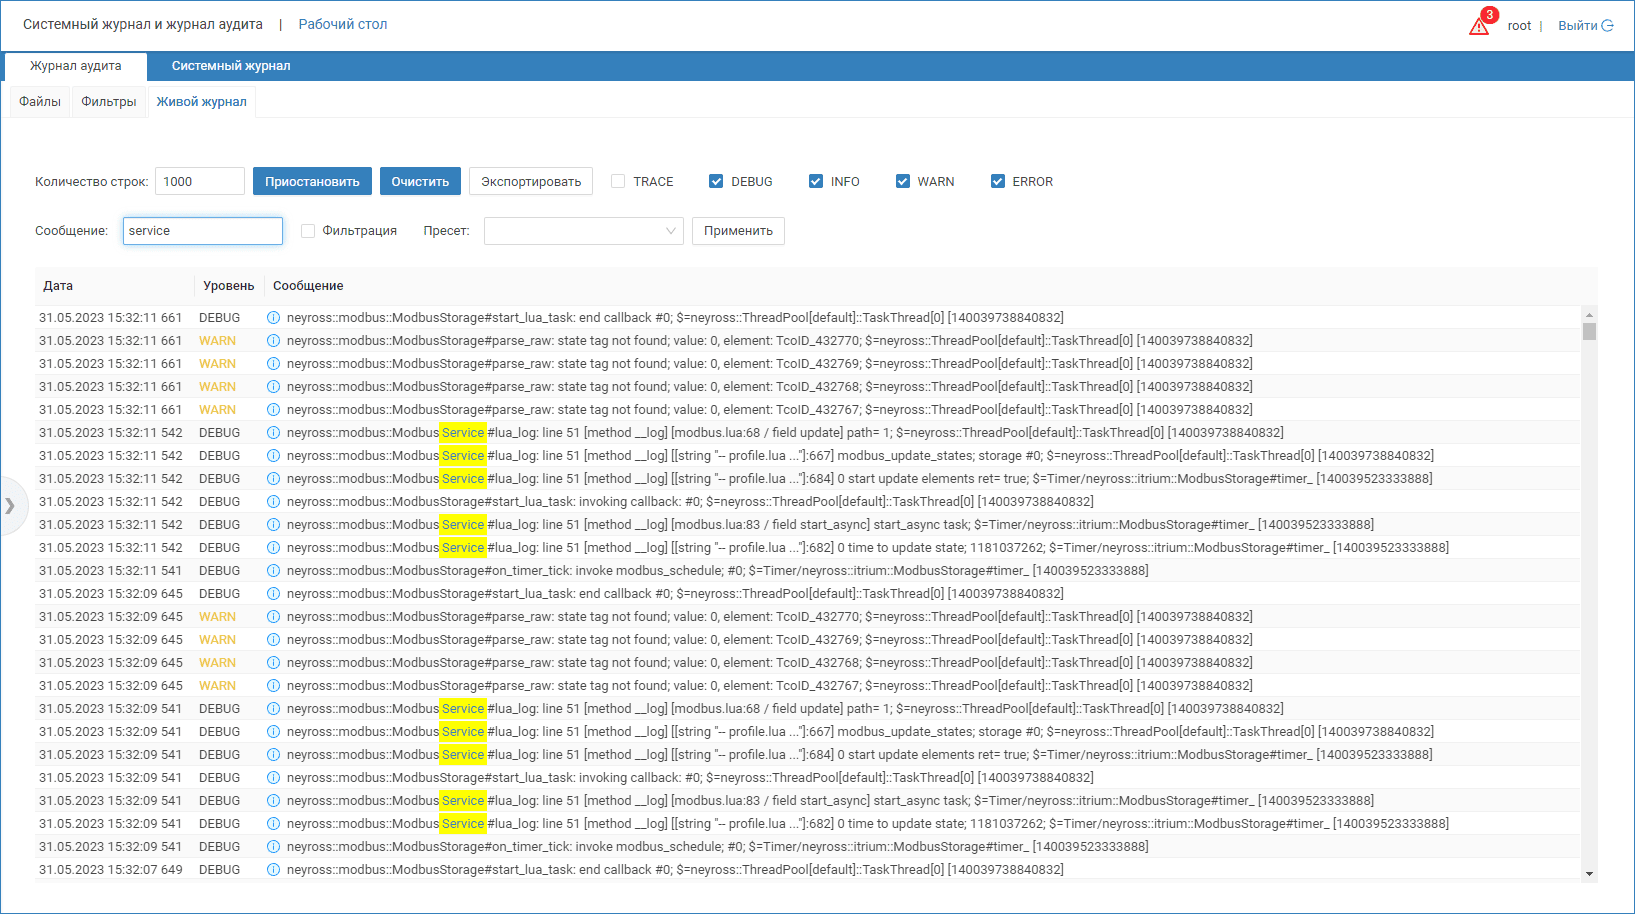Image resolution: width=1635 pixels, height=914 pixels.
Task: Uncheck the DEBUG level checkbox
Action: coord(716,181)
